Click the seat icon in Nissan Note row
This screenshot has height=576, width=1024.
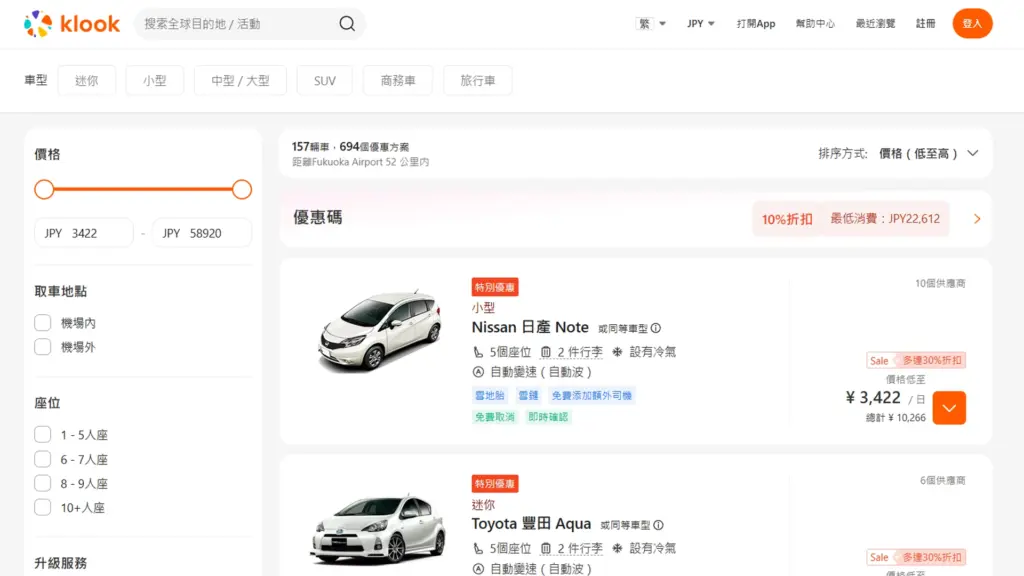[x=478, y=352]
